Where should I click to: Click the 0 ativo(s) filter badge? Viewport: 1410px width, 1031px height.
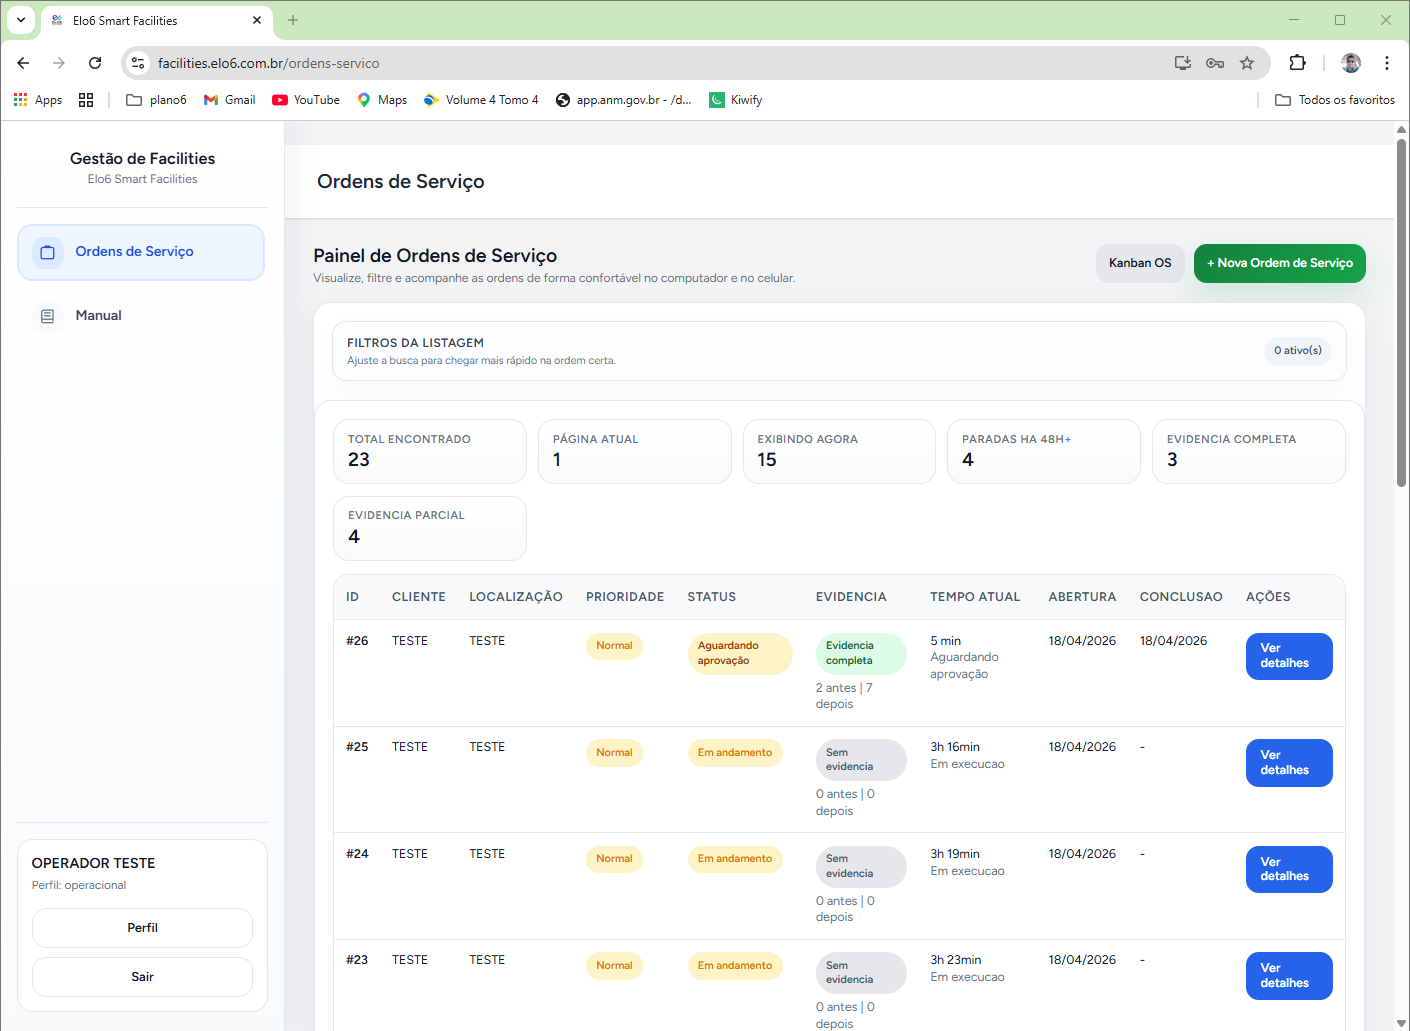(1298, 351)
